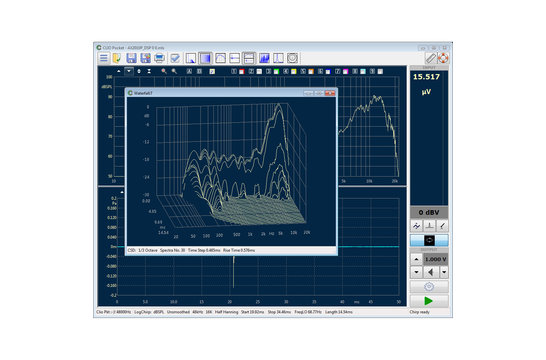Viewport: 546px width, 360px height.
Task: Open the pencil calibration tool icon
Action: (431, 58)
